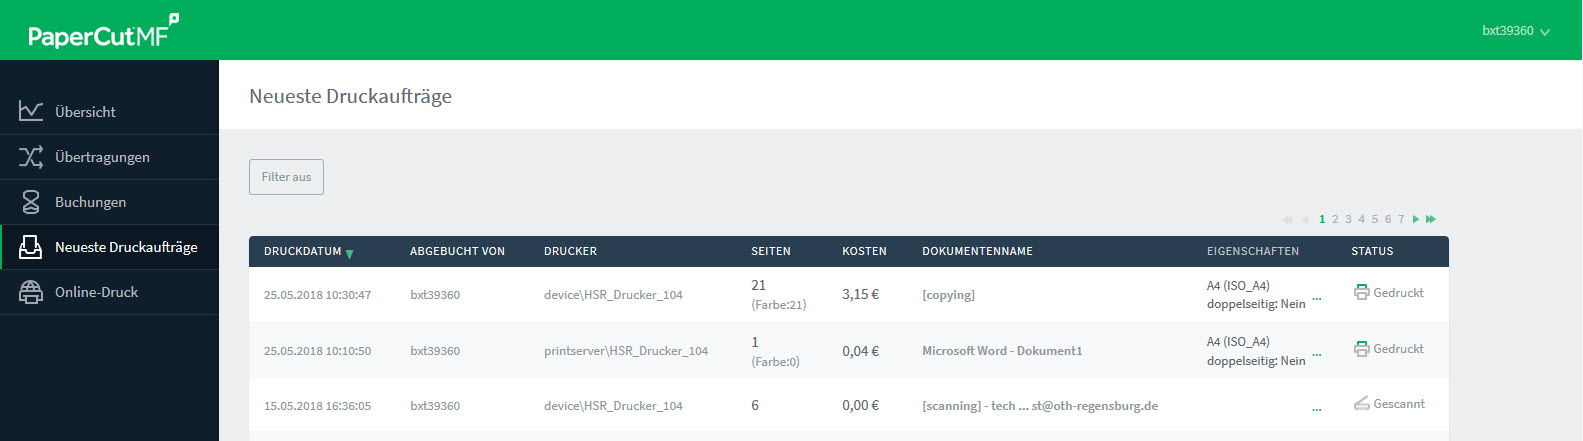Image resolution: width=1583 pixels, height=441 pixels.
Task: Open the bxt39360 user dropdown menu
Action: pyautogui.click(x=1515, y=31)
